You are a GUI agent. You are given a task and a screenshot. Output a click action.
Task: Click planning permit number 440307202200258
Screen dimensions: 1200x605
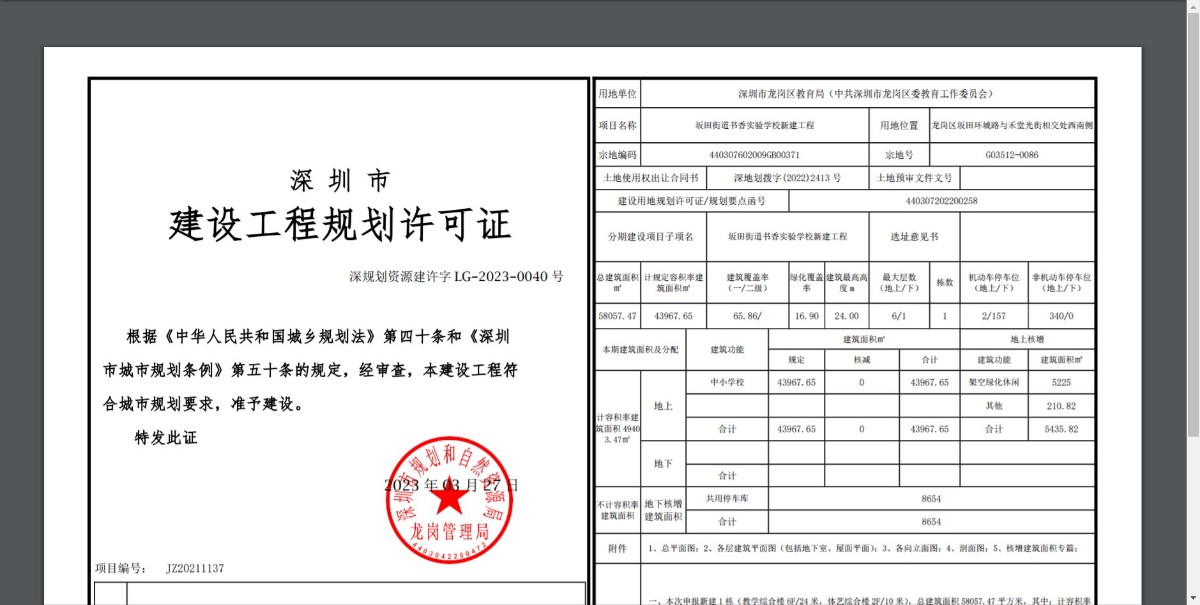(941, 201)
